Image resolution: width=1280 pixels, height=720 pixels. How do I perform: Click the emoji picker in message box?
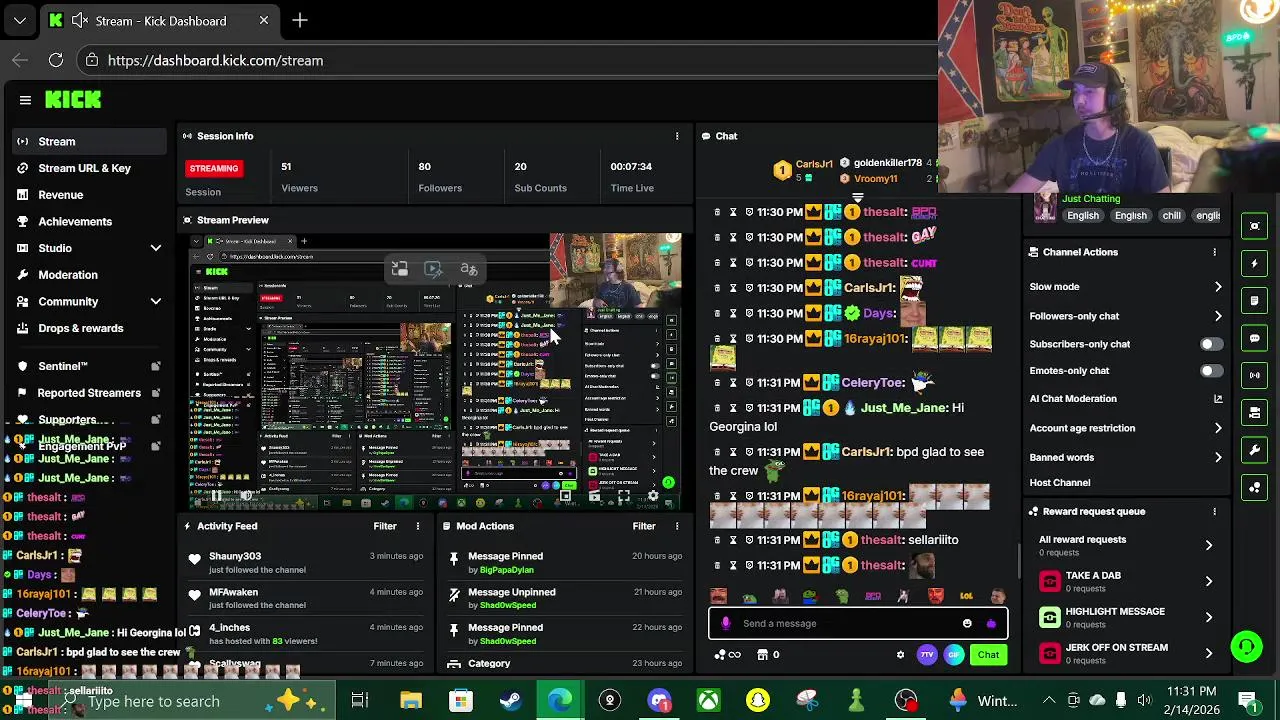(967, 623)
